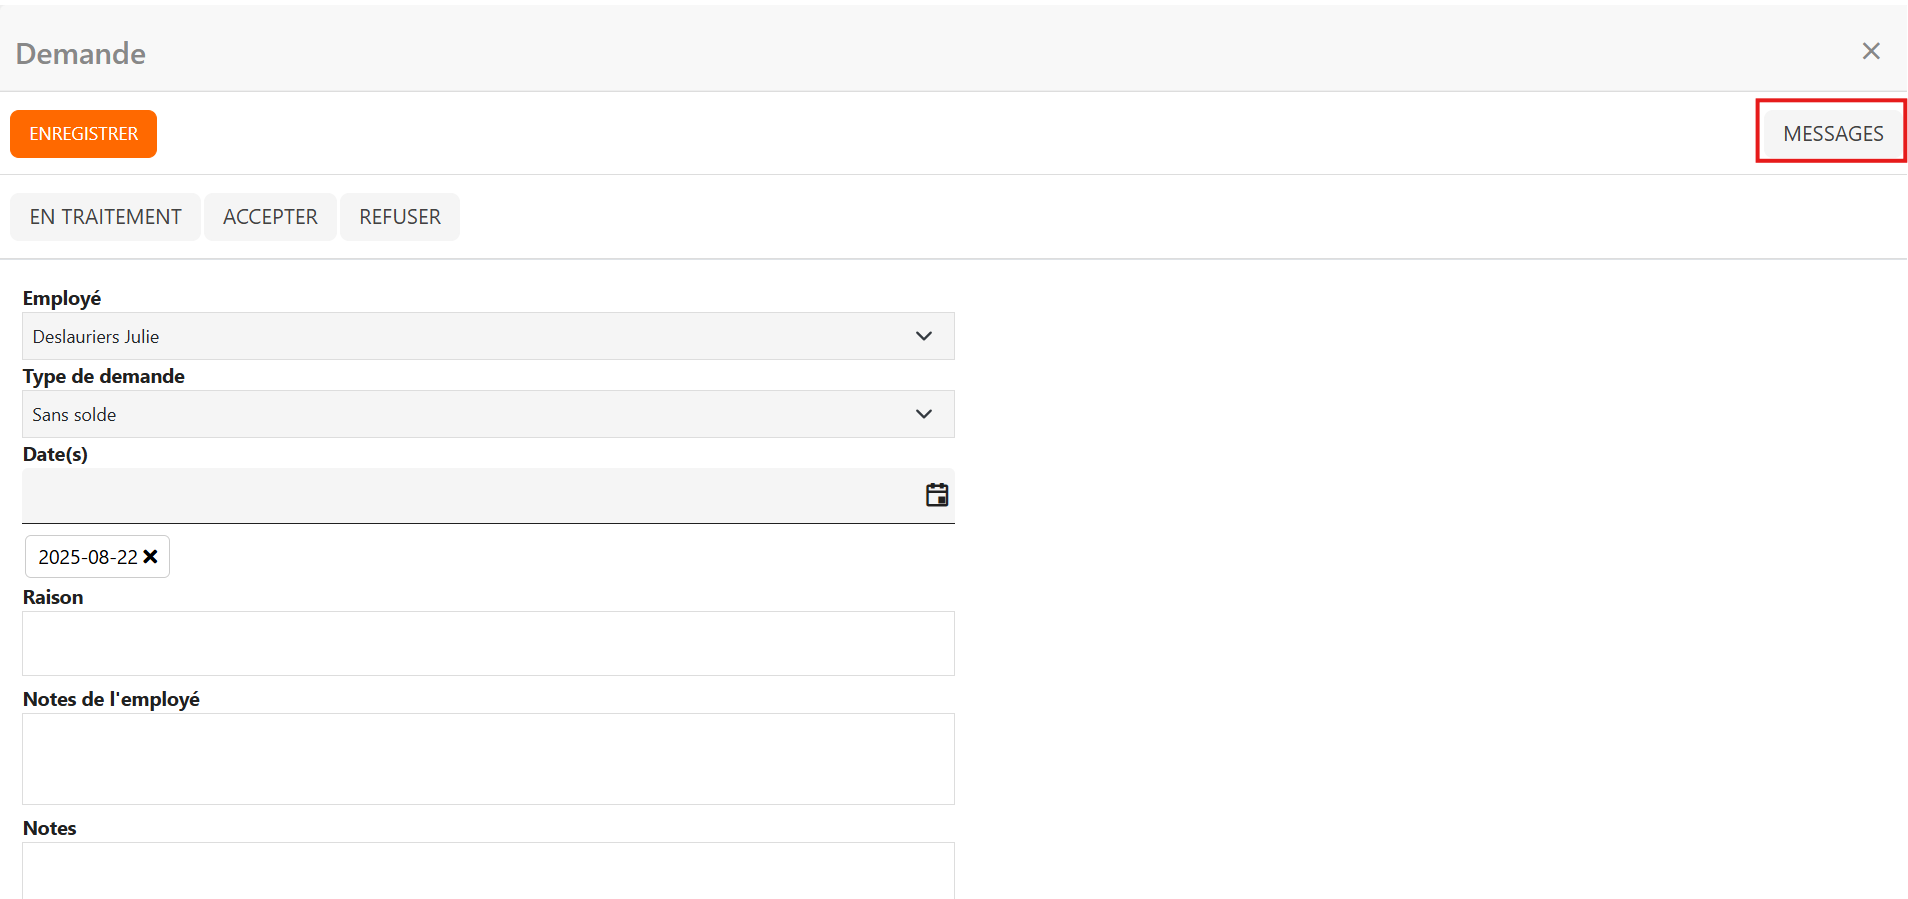This screenshot has height=899, width=1908.
Task: Click the Demande dialog title
Action: pos(81,53)
